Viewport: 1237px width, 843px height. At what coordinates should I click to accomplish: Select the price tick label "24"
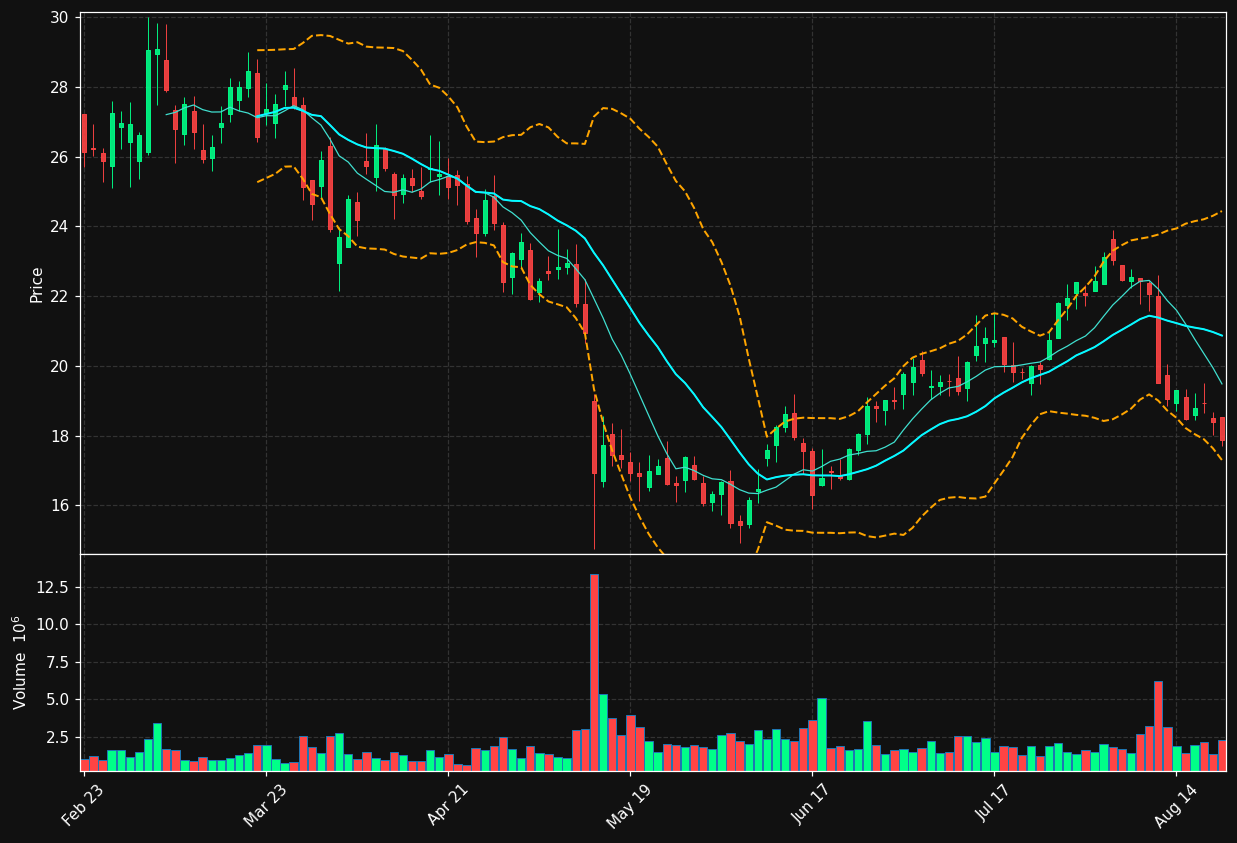(59, 227)
